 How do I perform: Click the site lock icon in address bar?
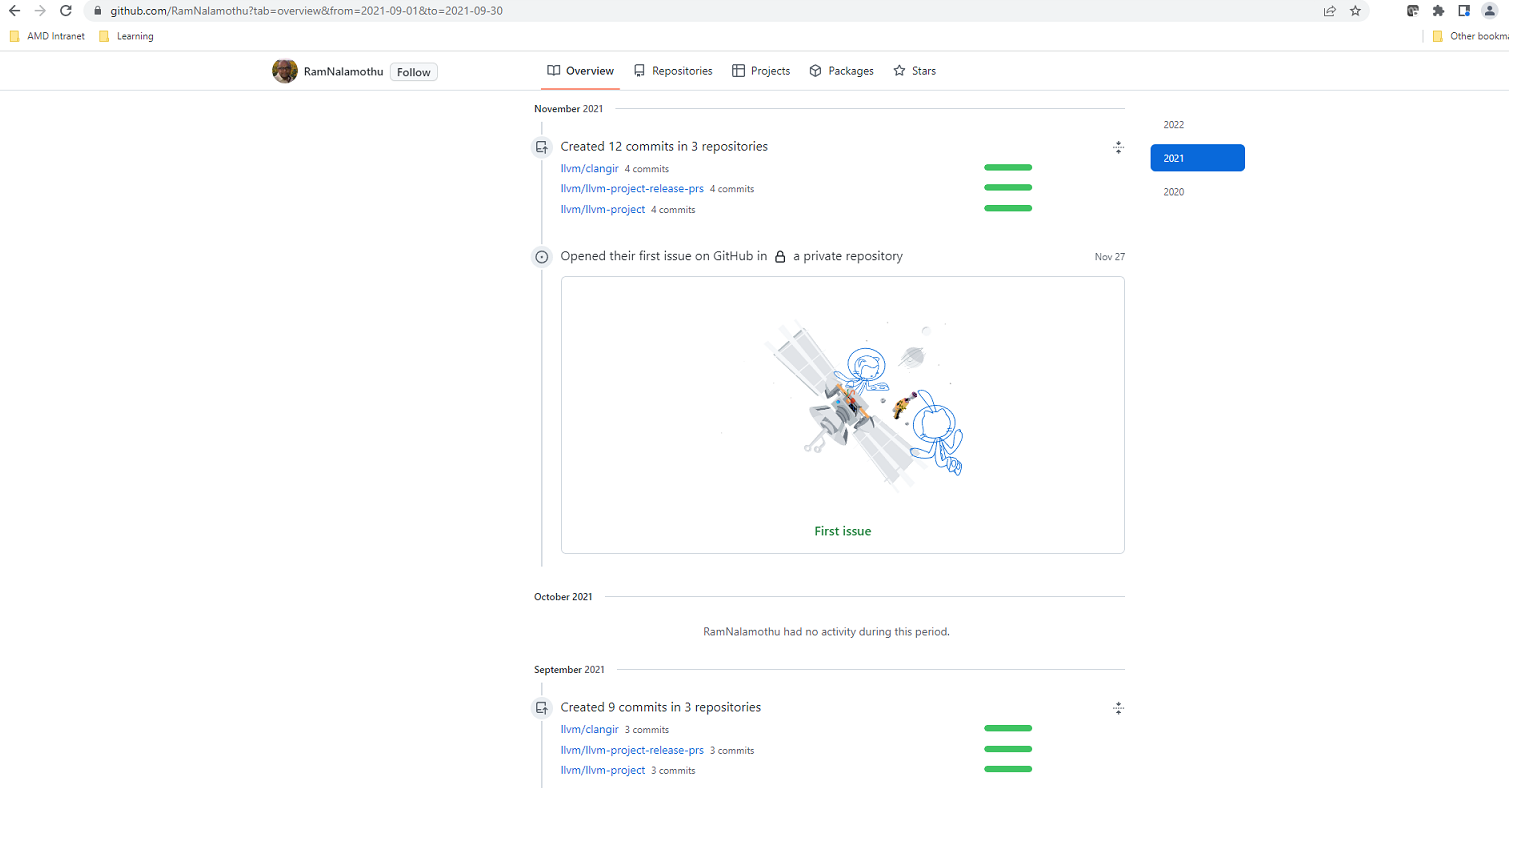97,11
